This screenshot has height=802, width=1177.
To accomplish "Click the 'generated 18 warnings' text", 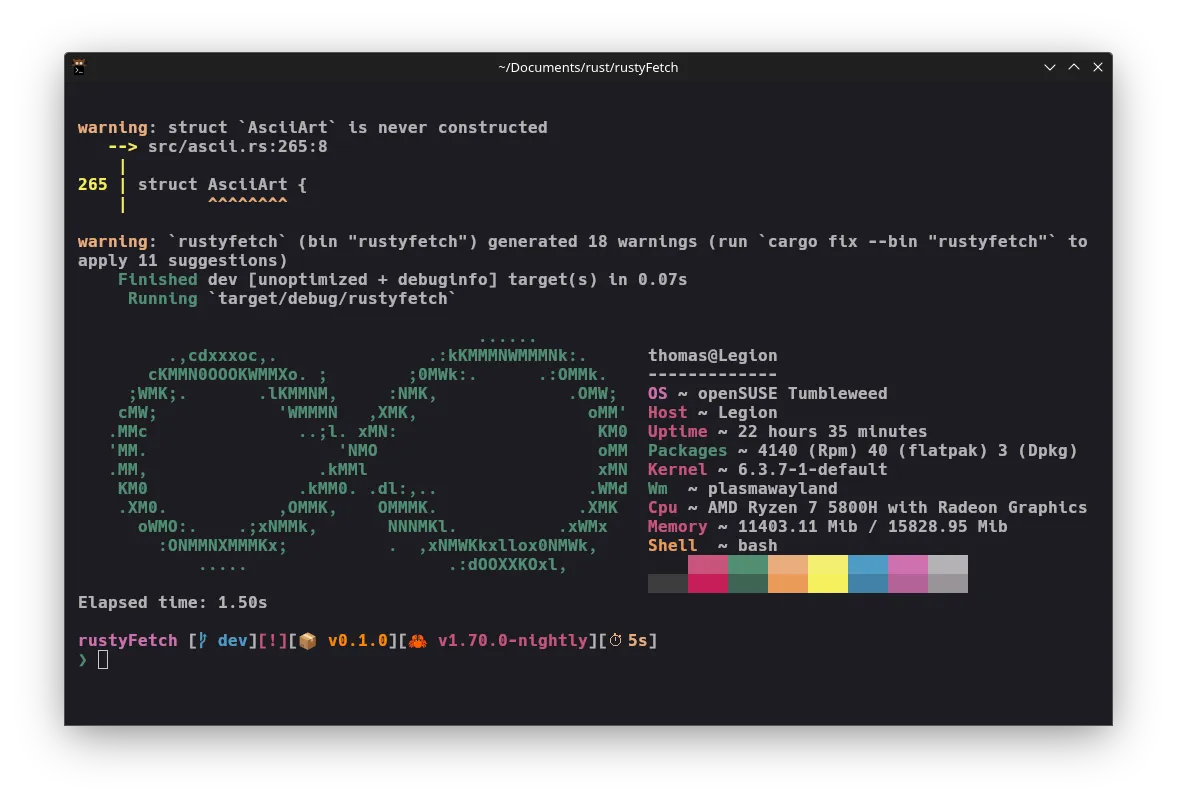I will click(x=592, y=242).
